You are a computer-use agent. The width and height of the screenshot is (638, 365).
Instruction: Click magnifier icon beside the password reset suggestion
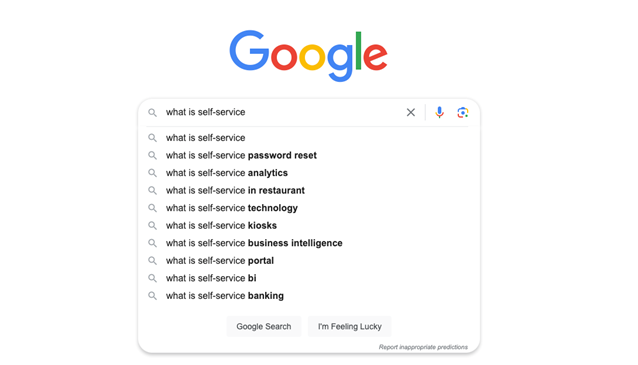(x=152, y=155)
